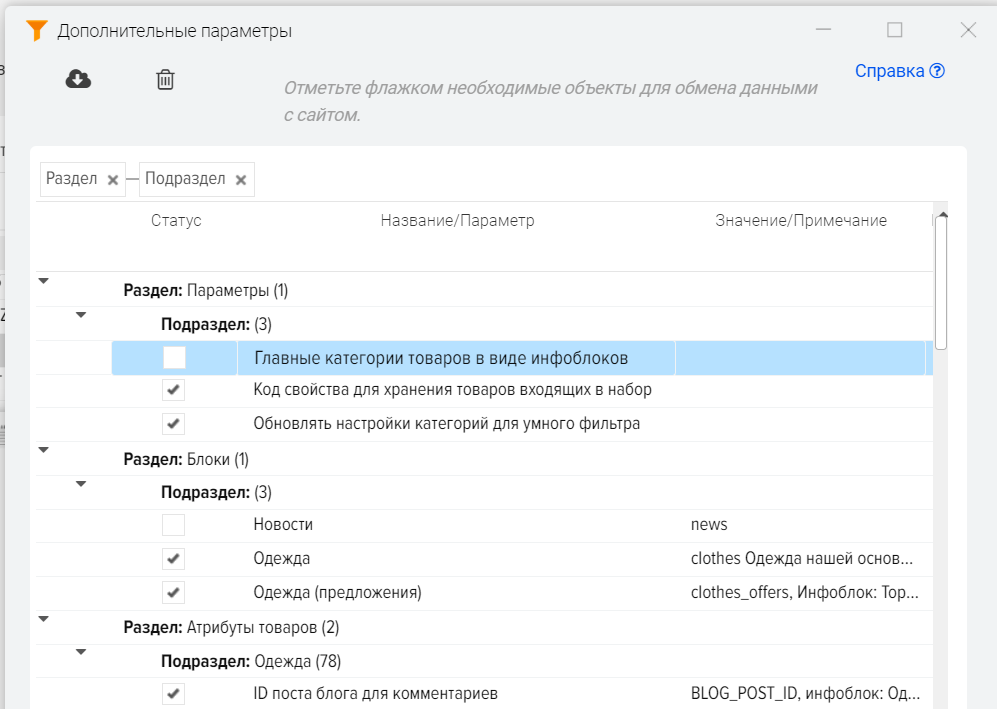The width and height of the screenshot is (997, 709).
Task: Open the Справка help link
Action: click(899, 71)
